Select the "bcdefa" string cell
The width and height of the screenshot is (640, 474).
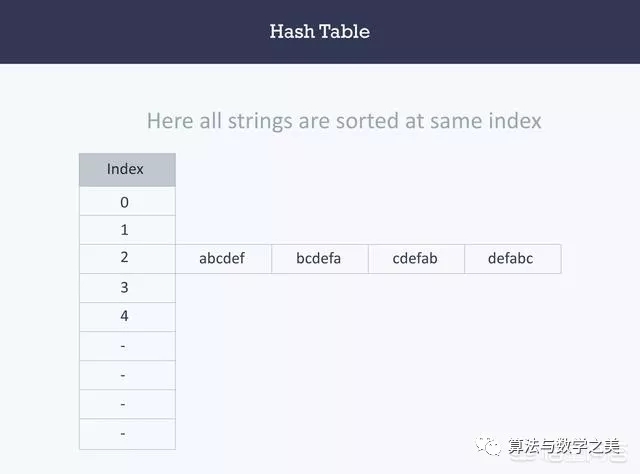point(319,259)
